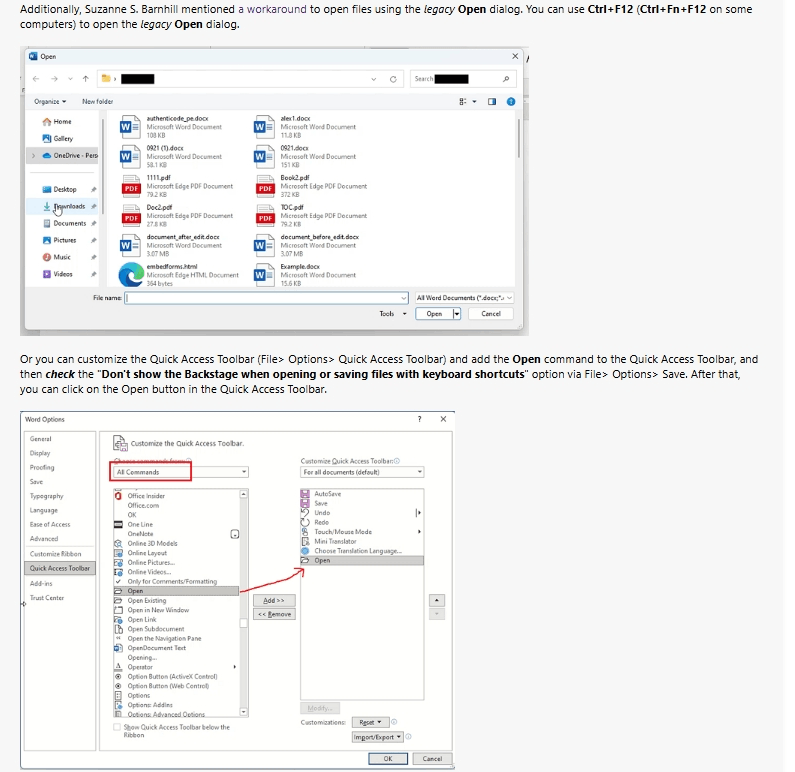Open the Import/Export dropdown button
This screenshot has width=795, height=772.
pos(378,737)
